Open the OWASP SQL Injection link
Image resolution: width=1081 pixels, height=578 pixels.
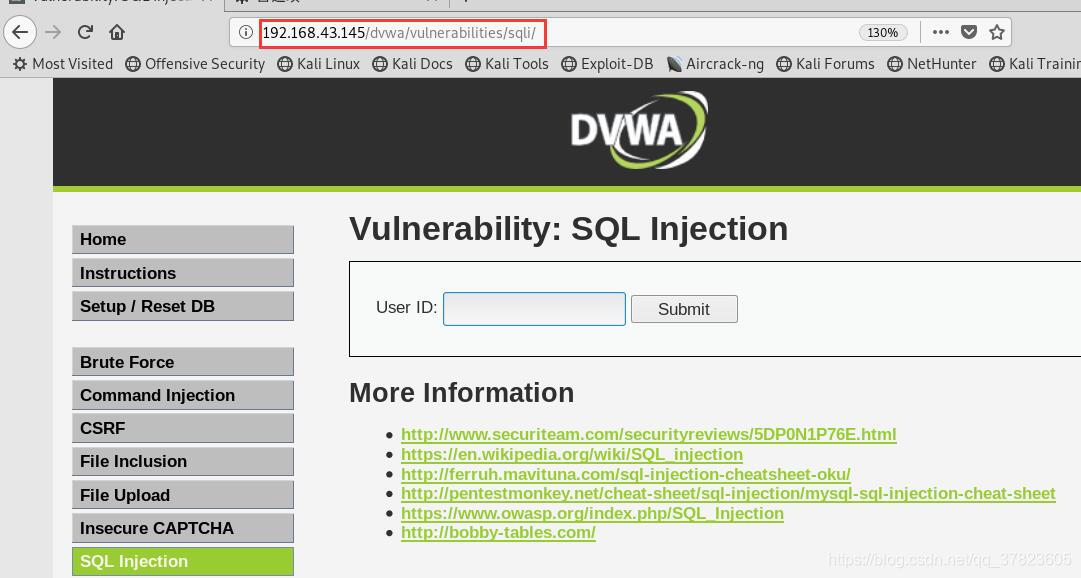[x=592, y=513]
